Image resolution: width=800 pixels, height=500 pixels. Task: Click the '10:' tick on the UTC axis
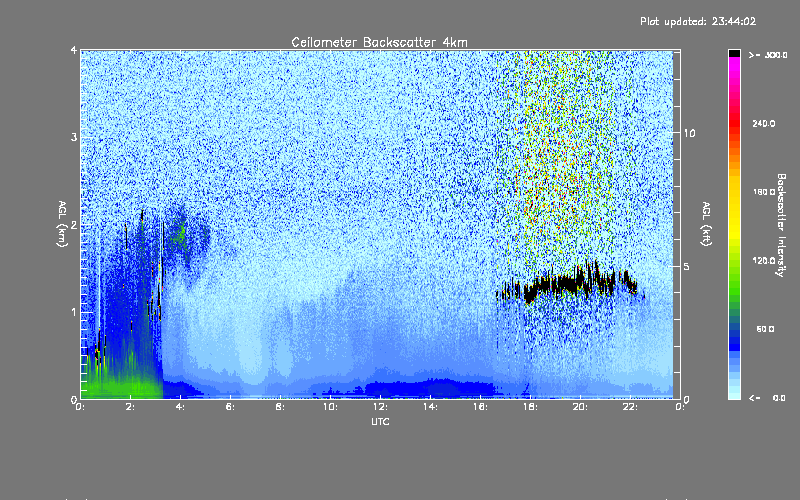click(x=330, y=407)
